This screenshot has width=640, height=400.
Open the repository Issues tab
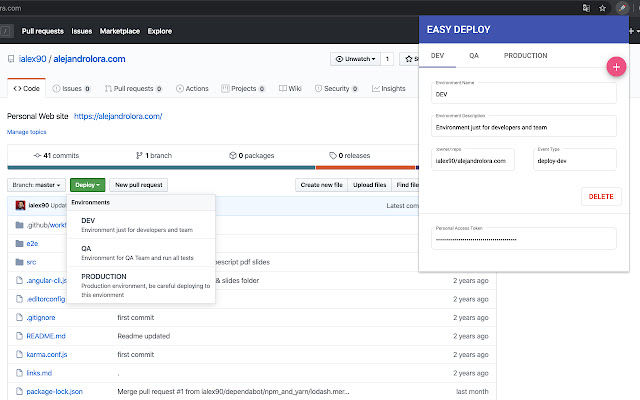tap(71, 89)
